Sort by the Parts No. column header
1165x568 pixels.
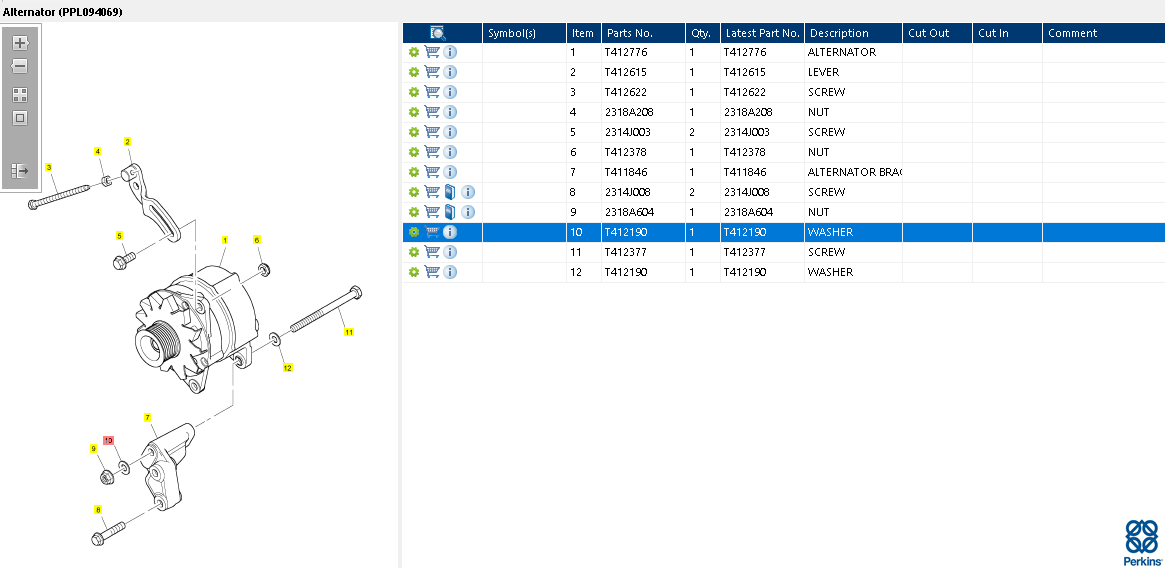pyautogui.click(x=643, y=33)
